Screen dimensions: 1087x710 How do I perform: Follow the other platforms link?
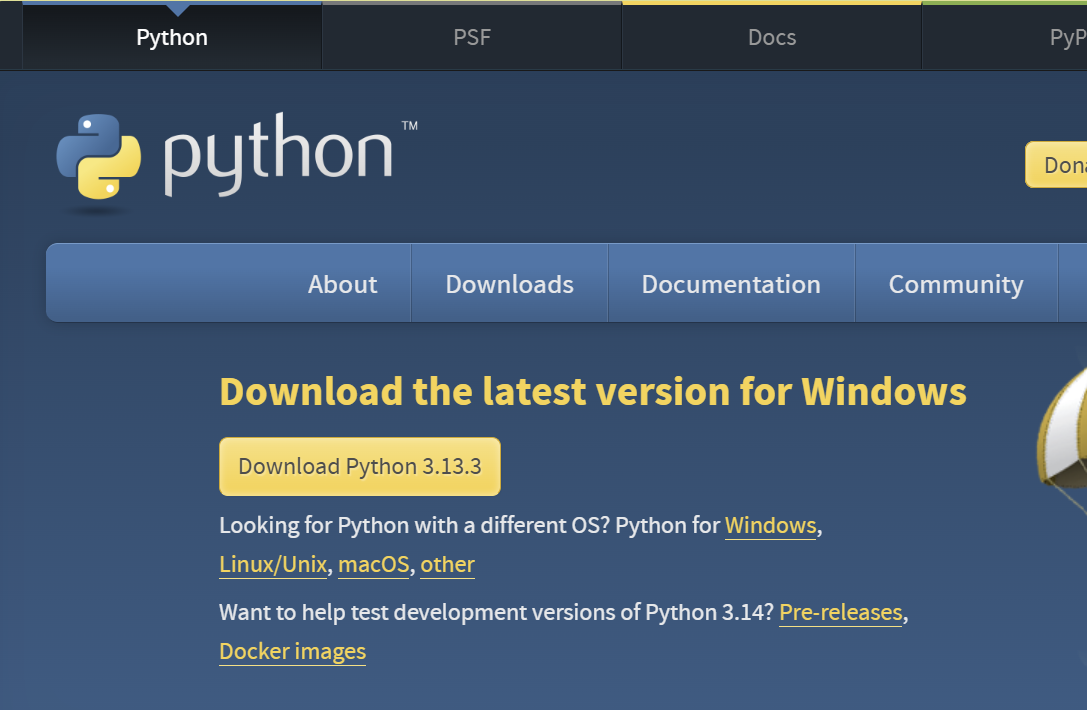click(x=448, y=564)
